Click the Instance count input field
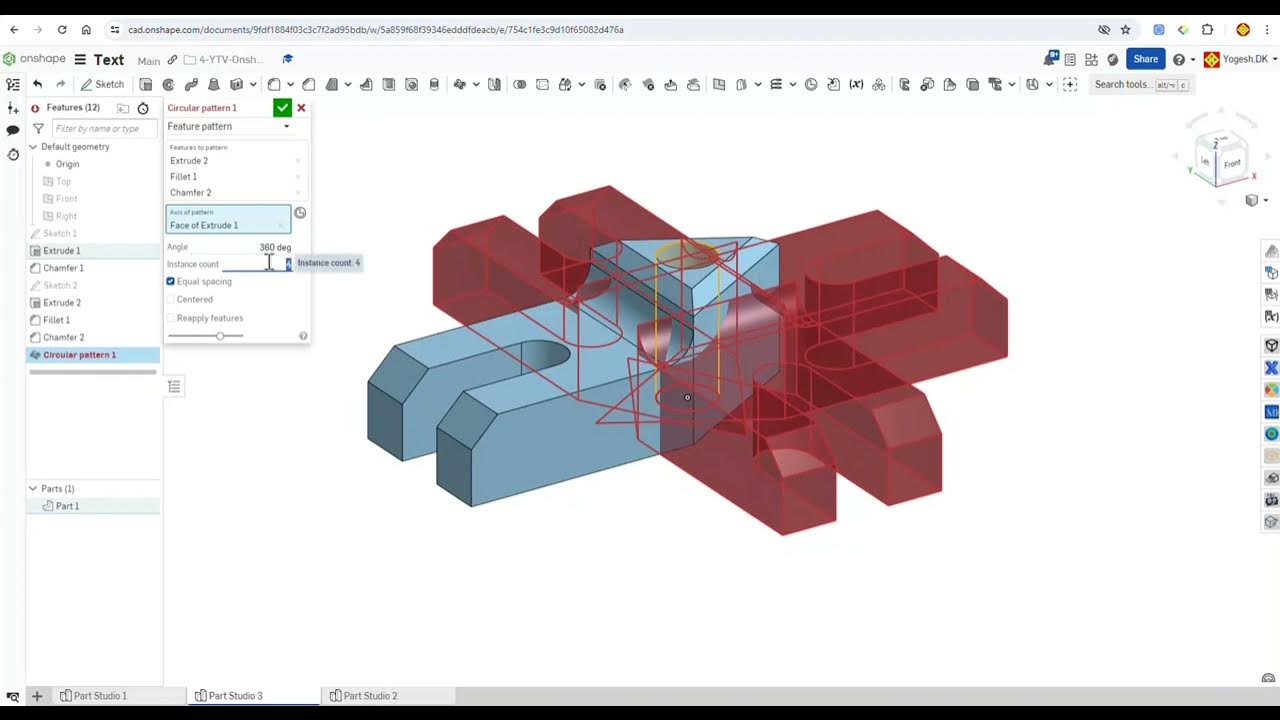This screenshot has width=1280, height=720. point(256,264)
